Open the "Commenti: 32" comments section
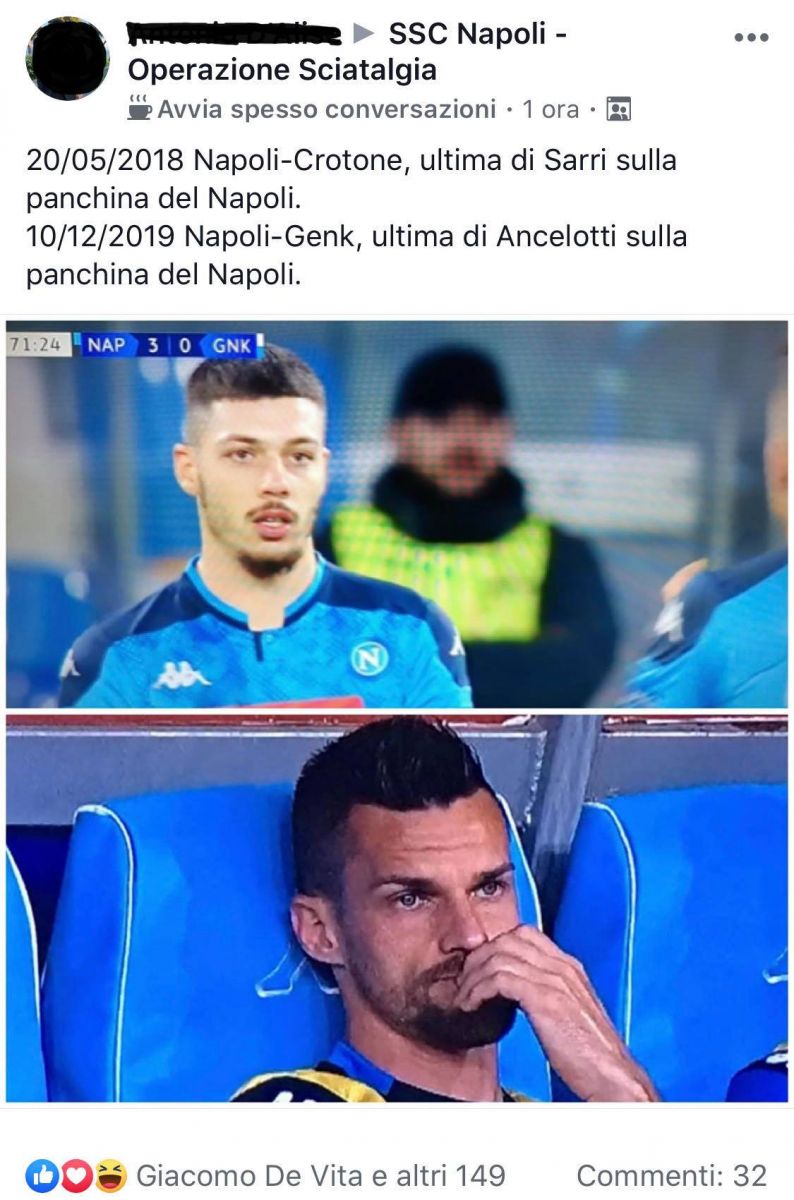The image size is (794, 1200). tap(672, 1175)
